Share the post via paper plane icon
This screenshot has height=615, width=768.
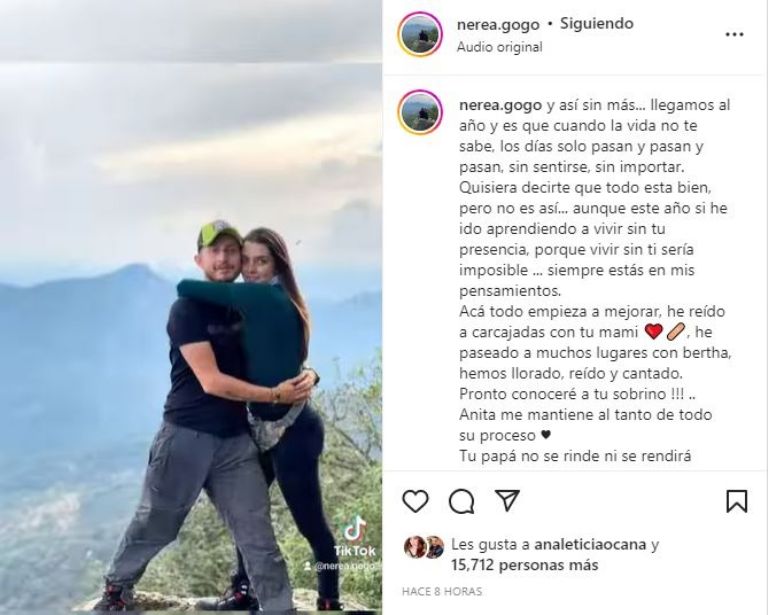(x=507, y=500)
